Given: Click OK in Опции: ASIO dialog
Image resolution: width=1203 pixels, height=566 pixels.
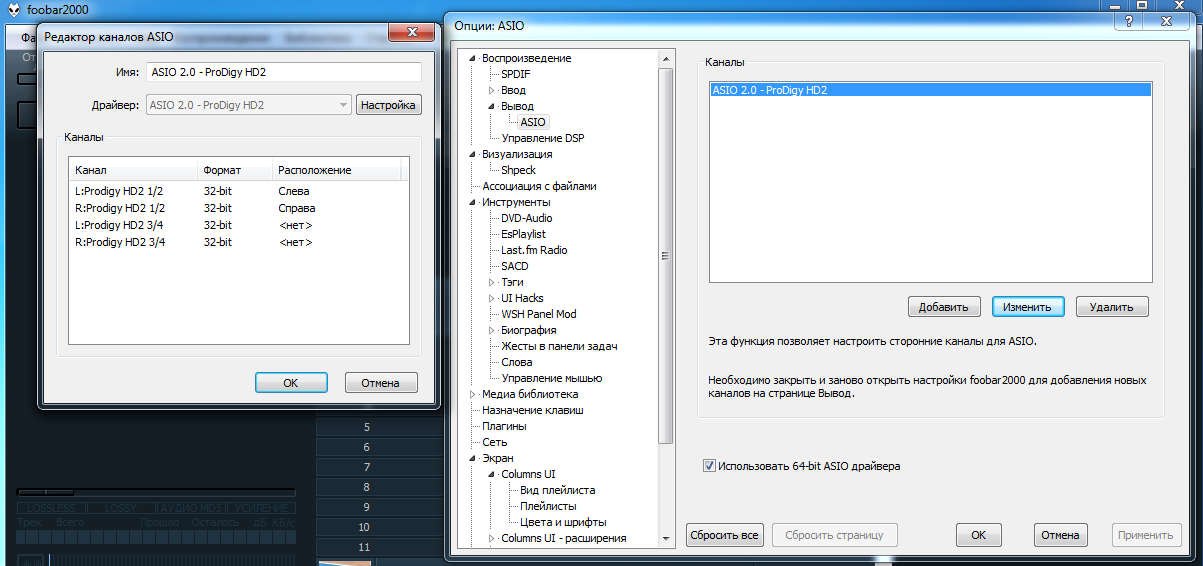Looking at the screenshot, I should click(x=978, y=535).
